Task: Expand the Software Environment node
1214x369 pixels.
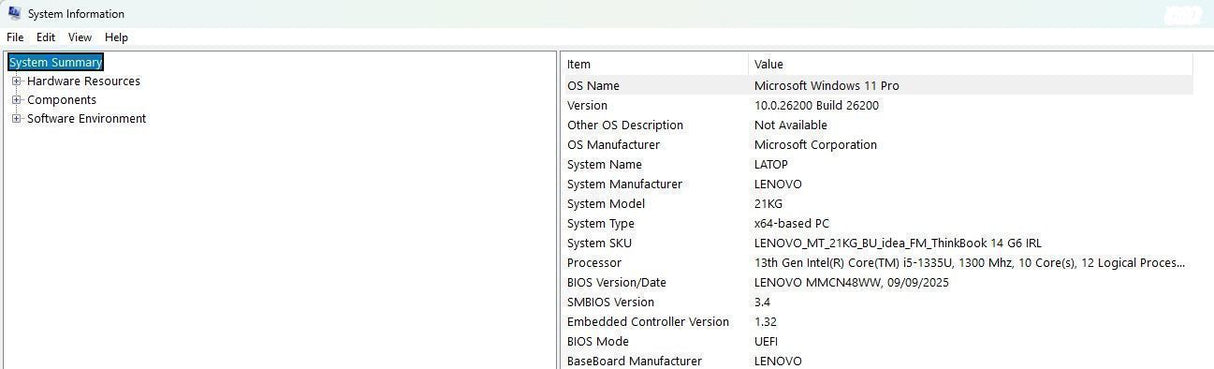Action: pos(16,119)
